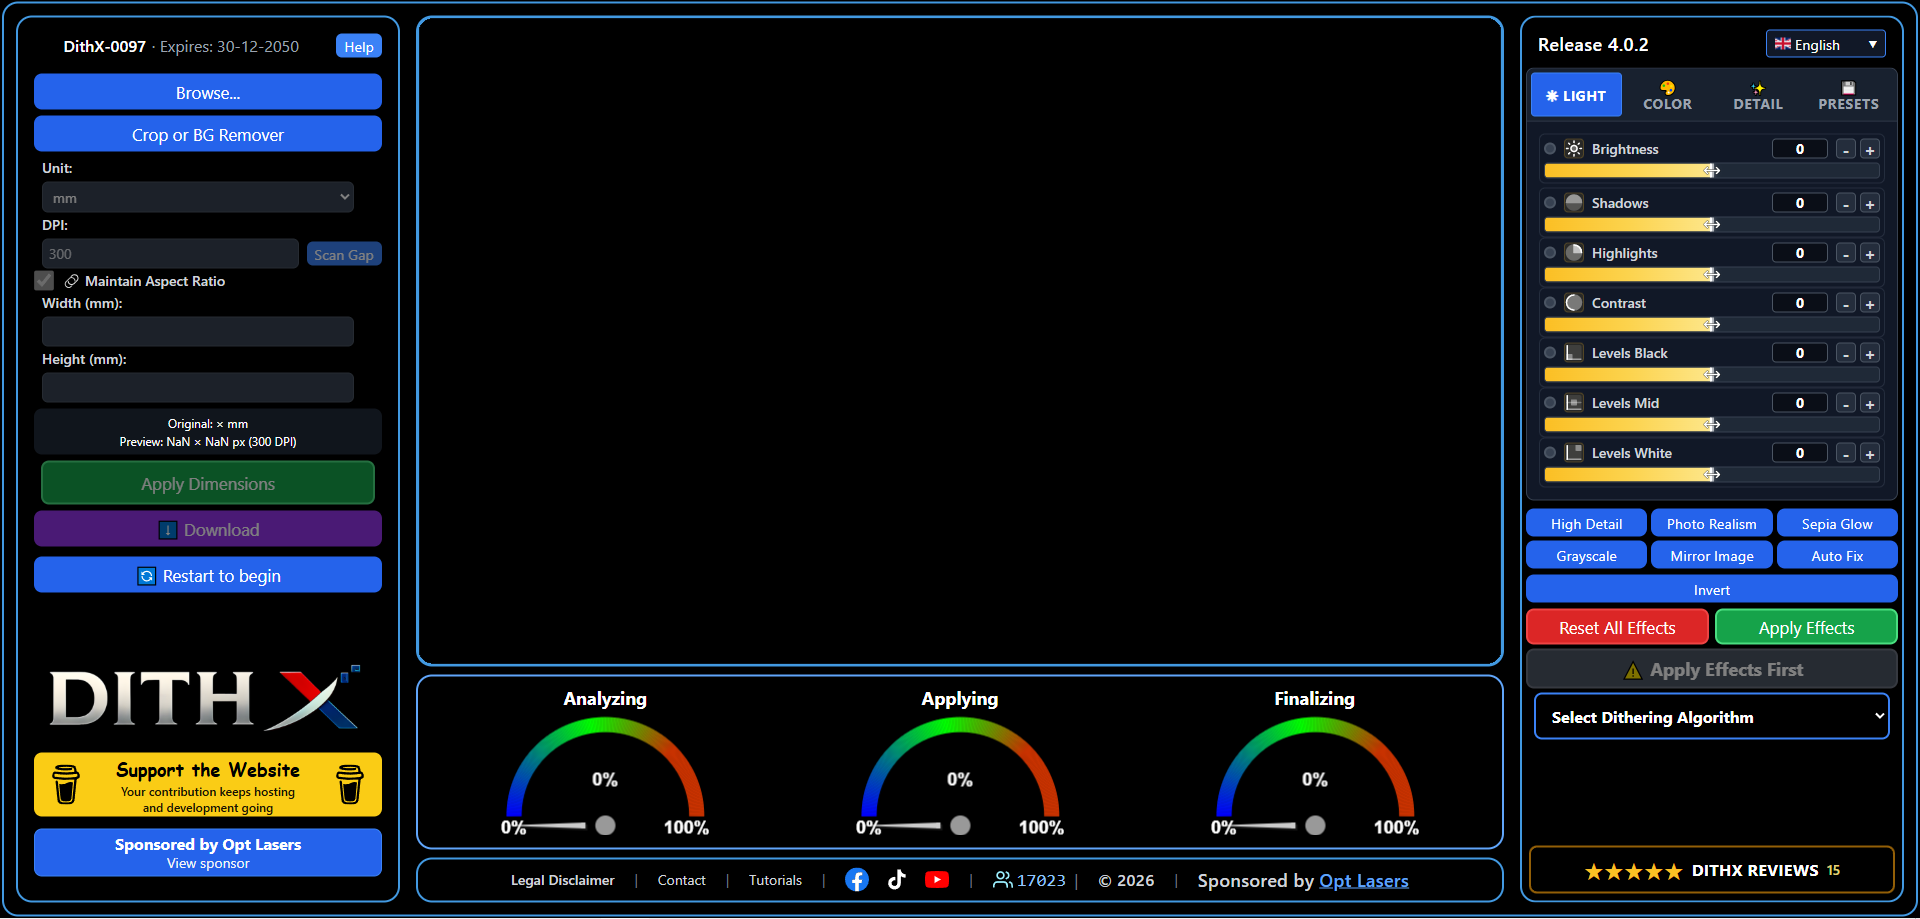1920x919 pixels.
Task: Click the Facebook icon in the footer
Action: 857,880
